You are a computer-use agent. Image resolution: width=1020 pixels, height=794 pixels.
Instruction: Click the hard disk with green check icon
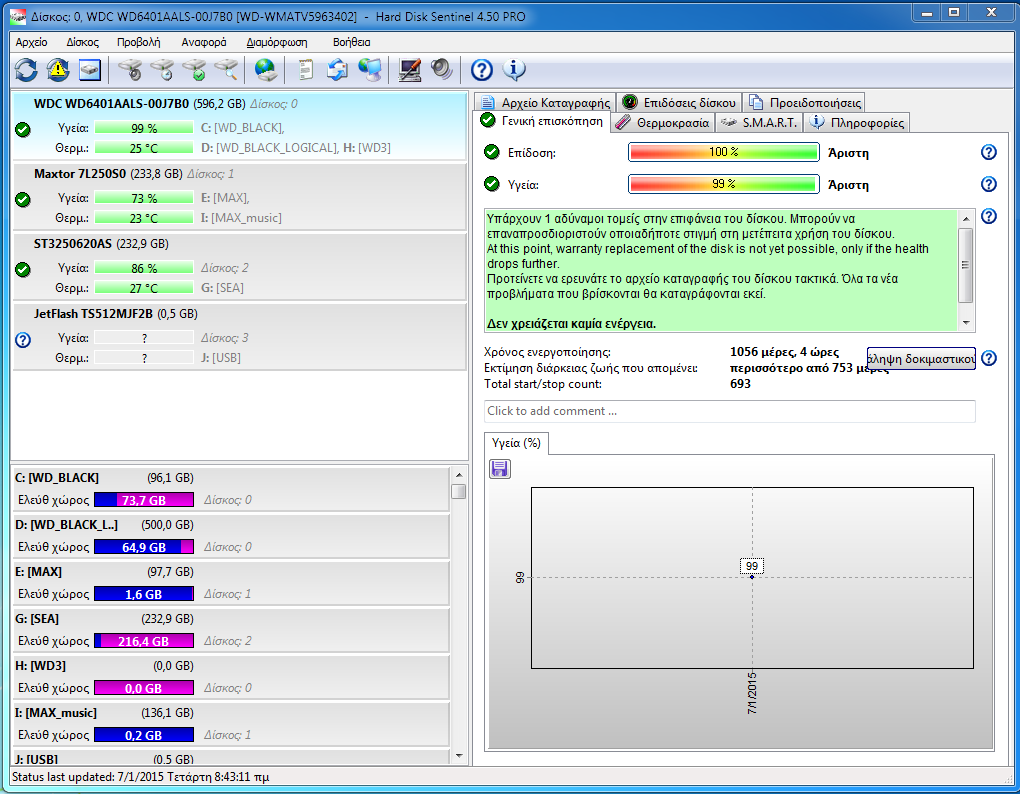click(x=194, y=70)
